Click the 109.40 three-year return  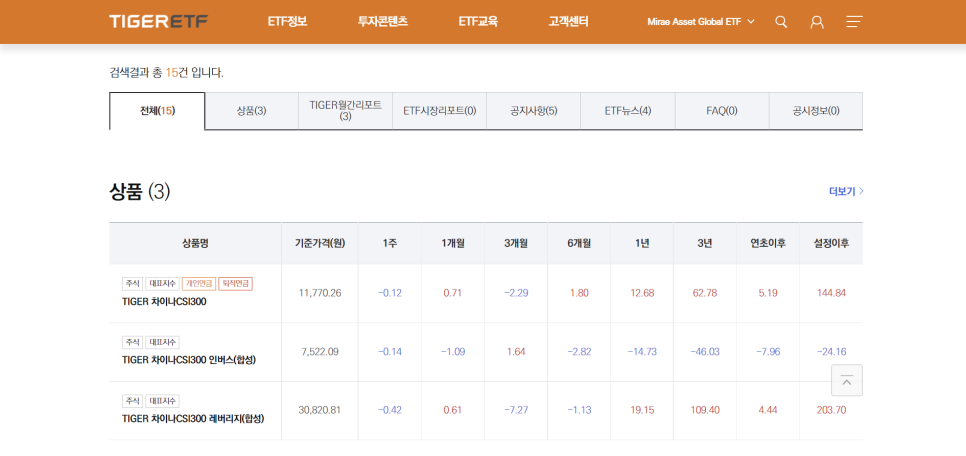[x=705, y=410]
